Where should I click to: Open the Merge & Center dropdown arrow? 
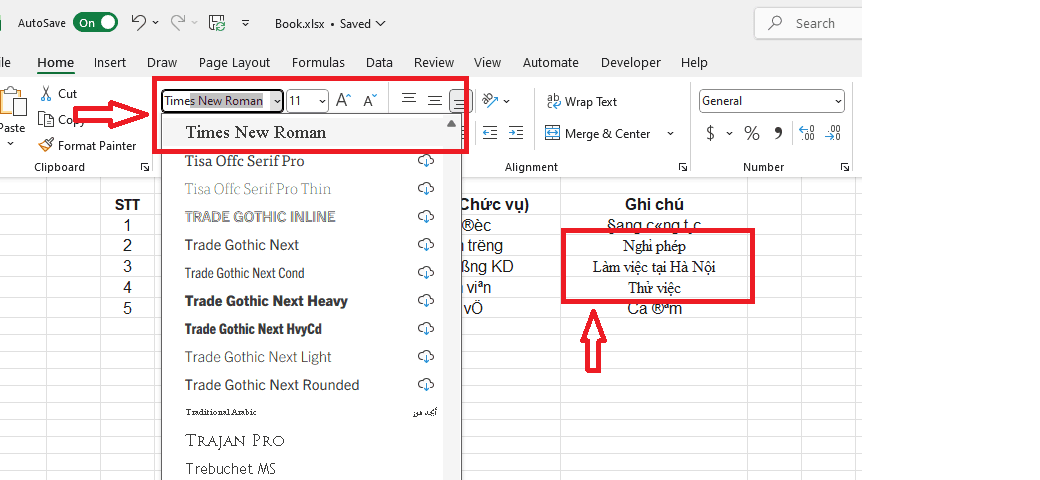tap(670, 133)
